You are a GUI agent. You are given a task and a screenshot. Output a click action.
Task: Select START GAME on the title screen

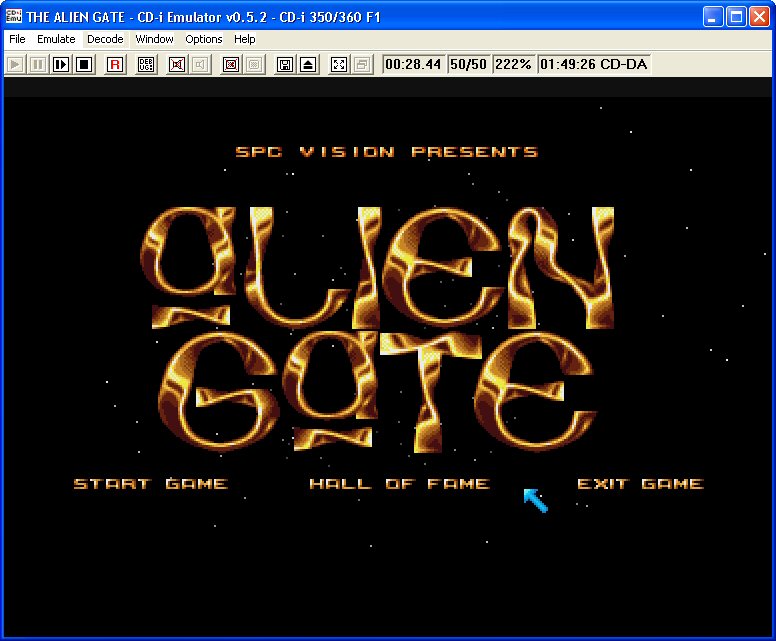tap(150, 484)
